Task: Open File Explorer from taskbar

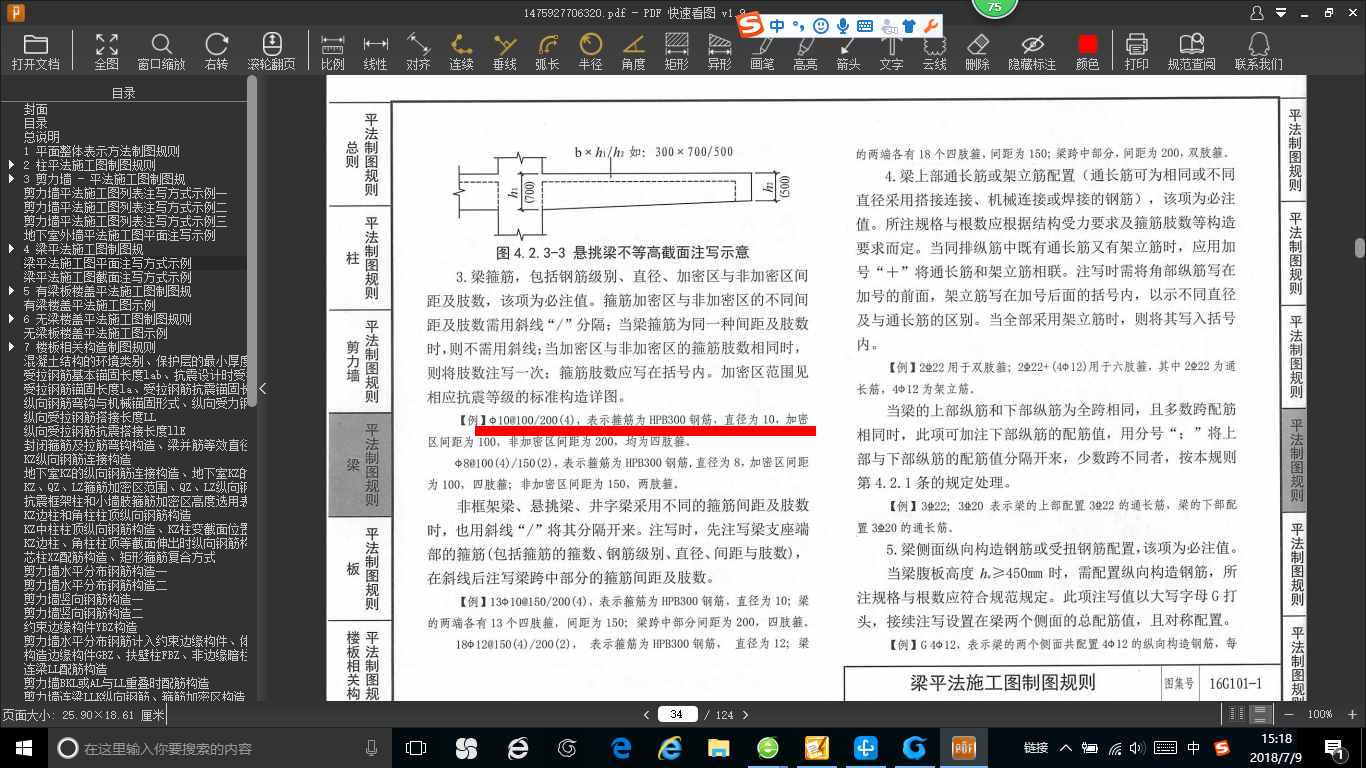Action: click(718, 748)
